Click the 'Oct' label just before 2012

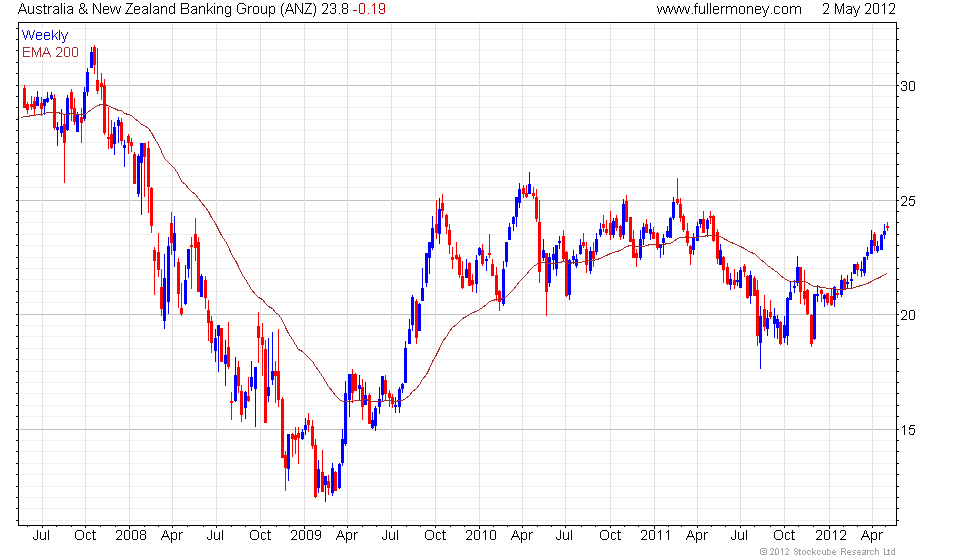(x=784, y=536)
